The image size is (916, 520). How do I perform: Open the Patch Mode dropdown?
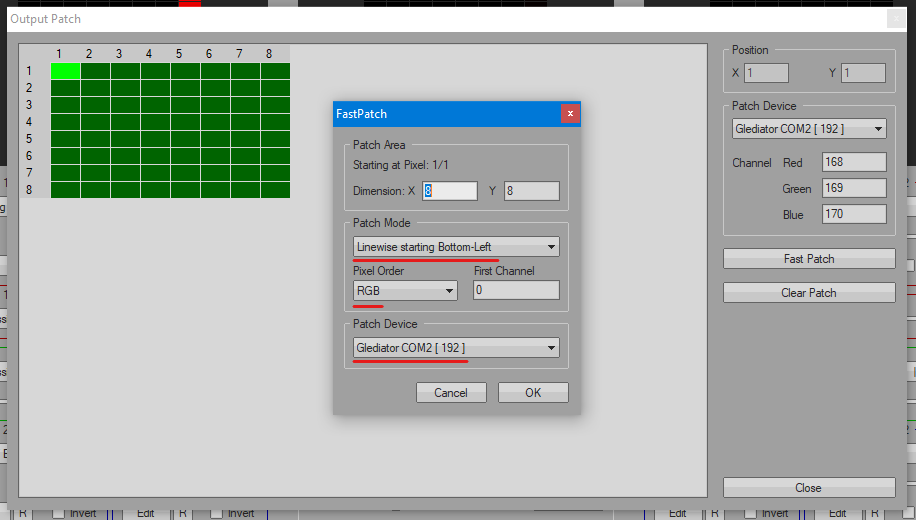point(456,247)
